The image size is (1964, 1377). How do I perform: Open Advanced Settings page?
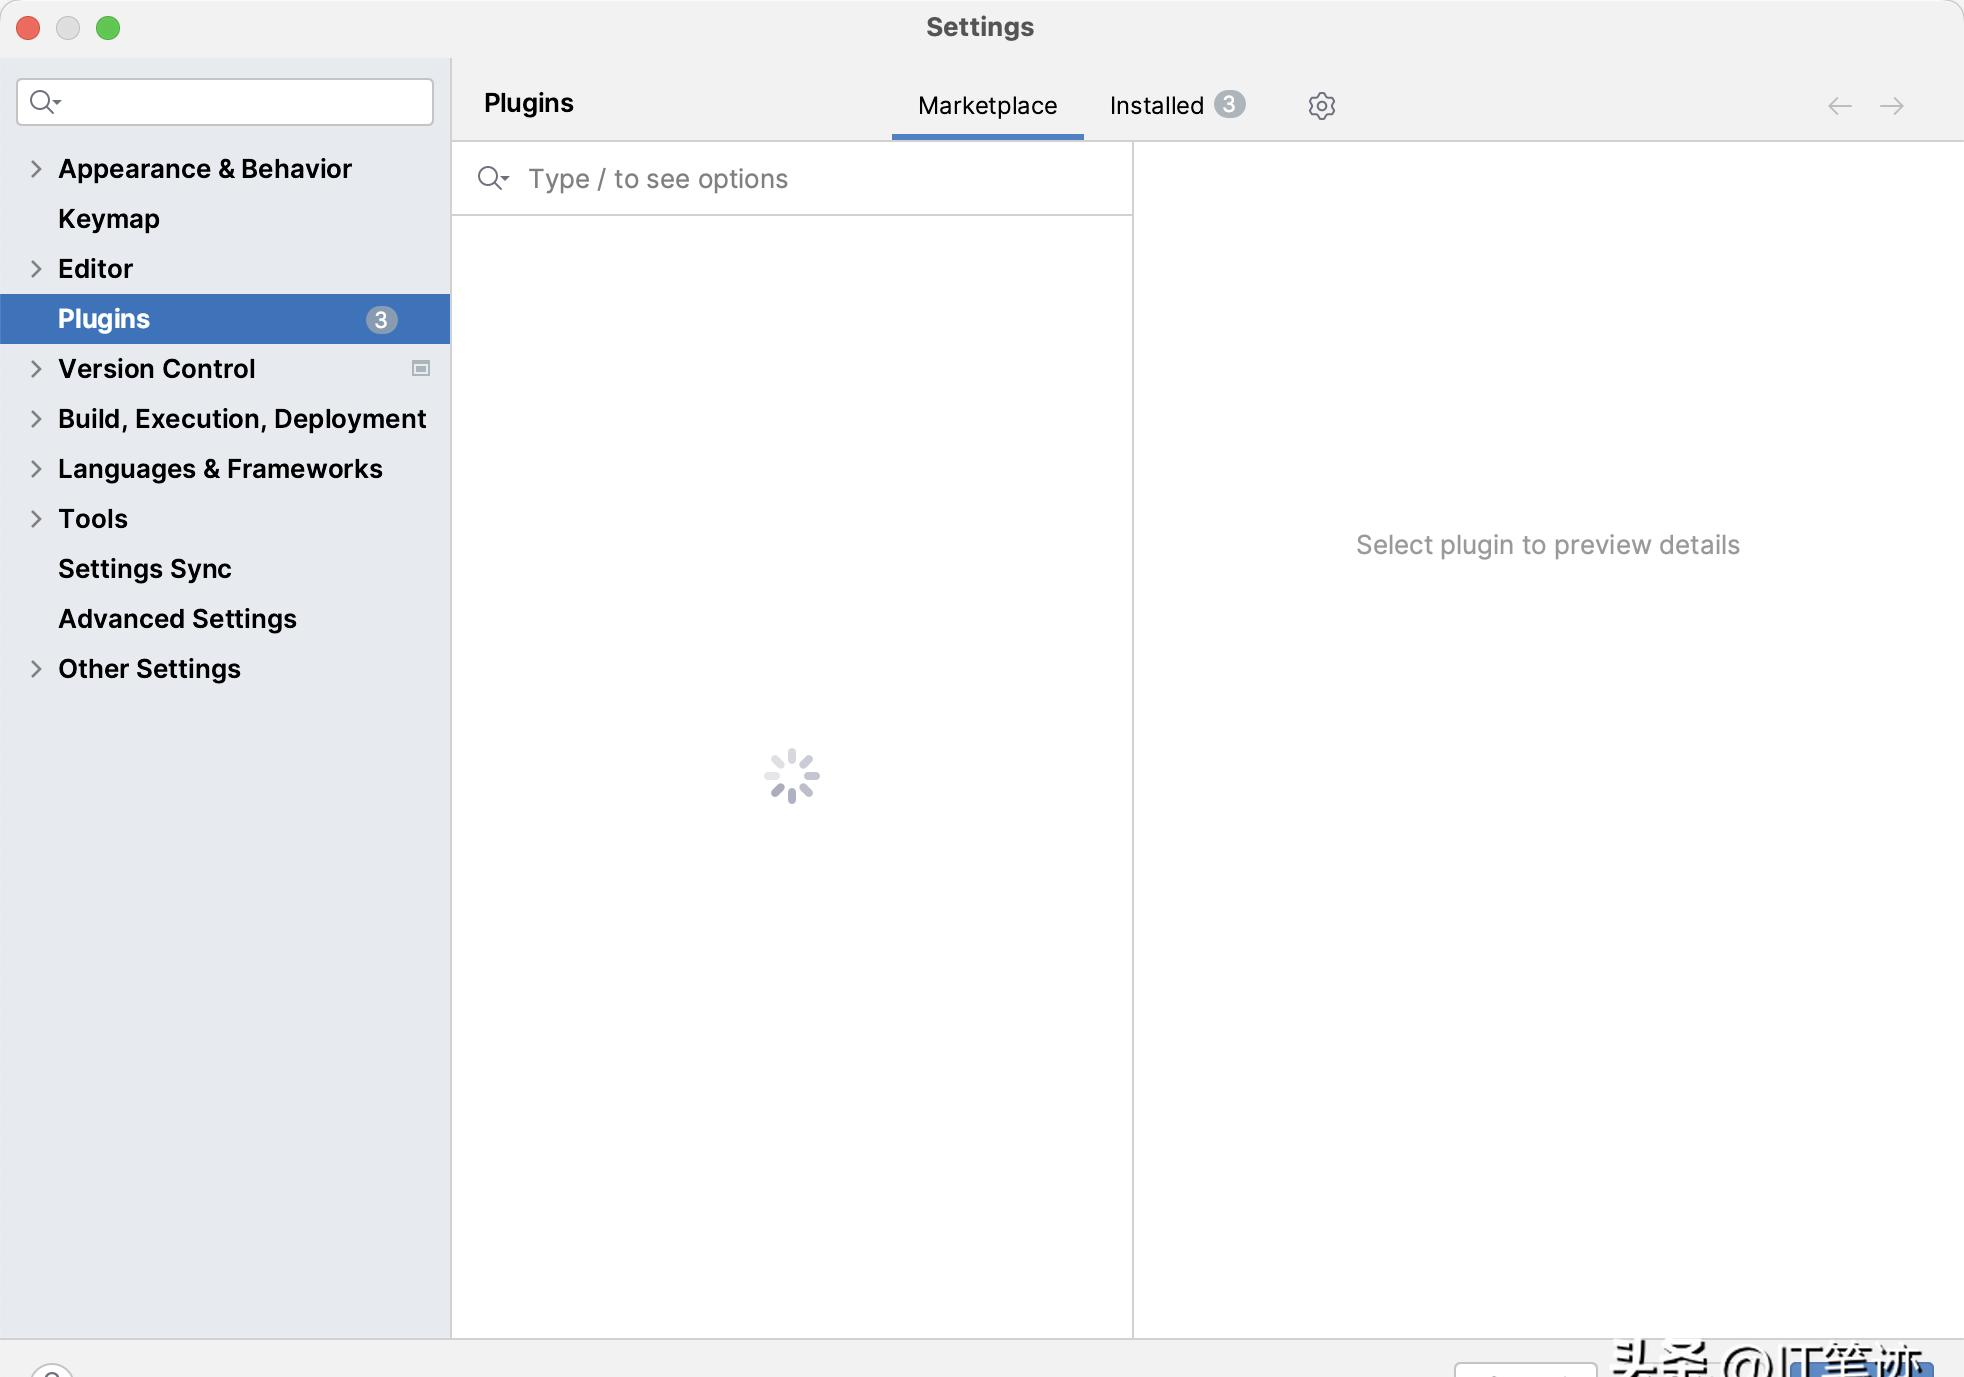pos(225,619)
